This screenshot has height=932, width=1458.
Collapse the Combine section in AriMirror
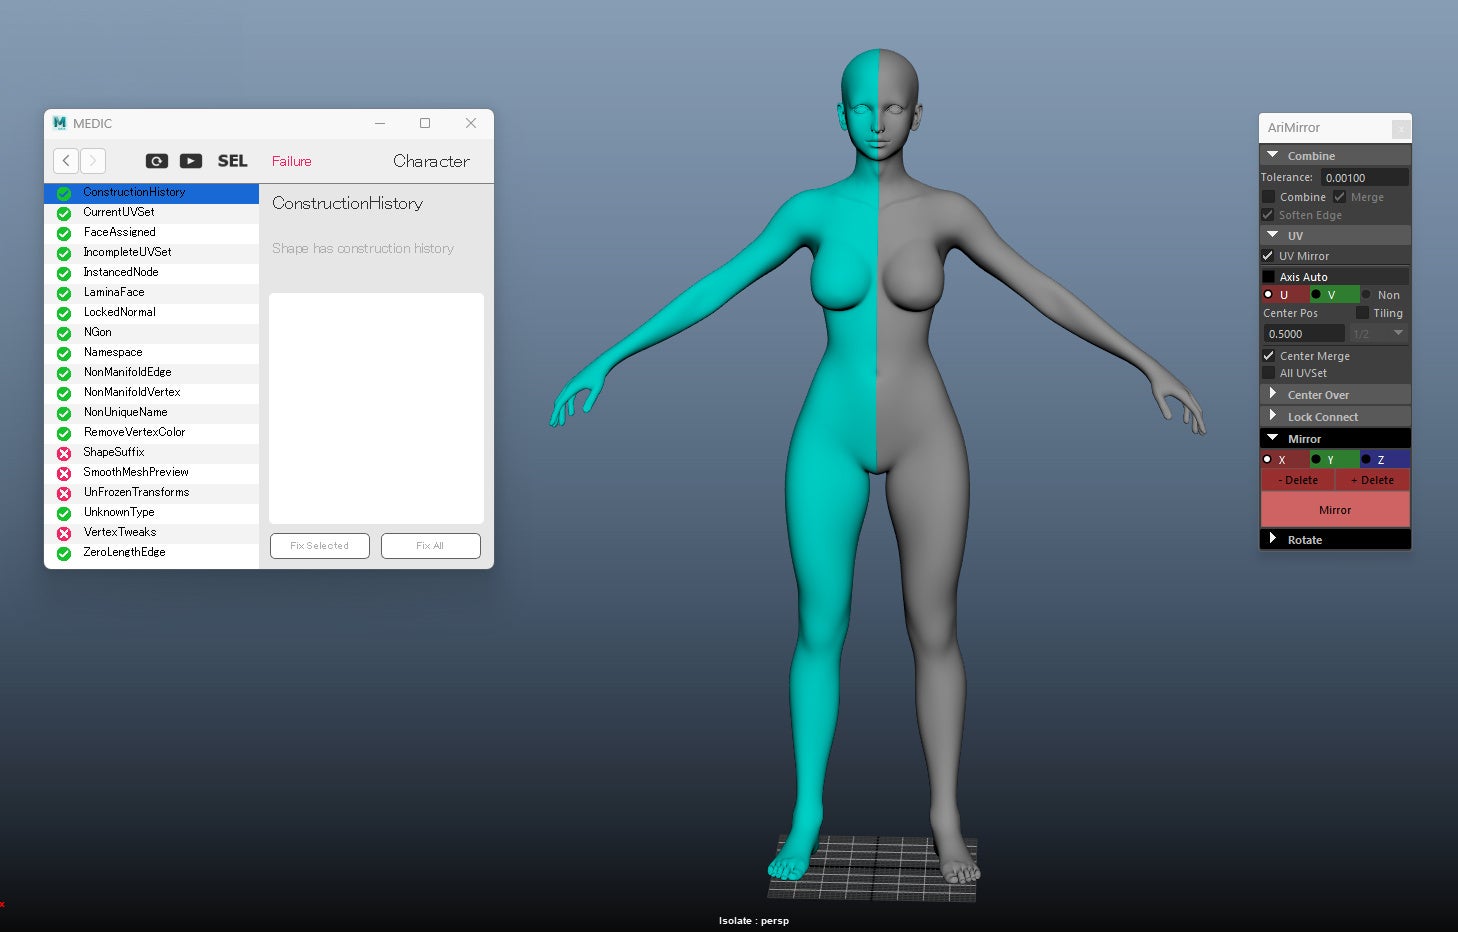[x=1273, y=156]
